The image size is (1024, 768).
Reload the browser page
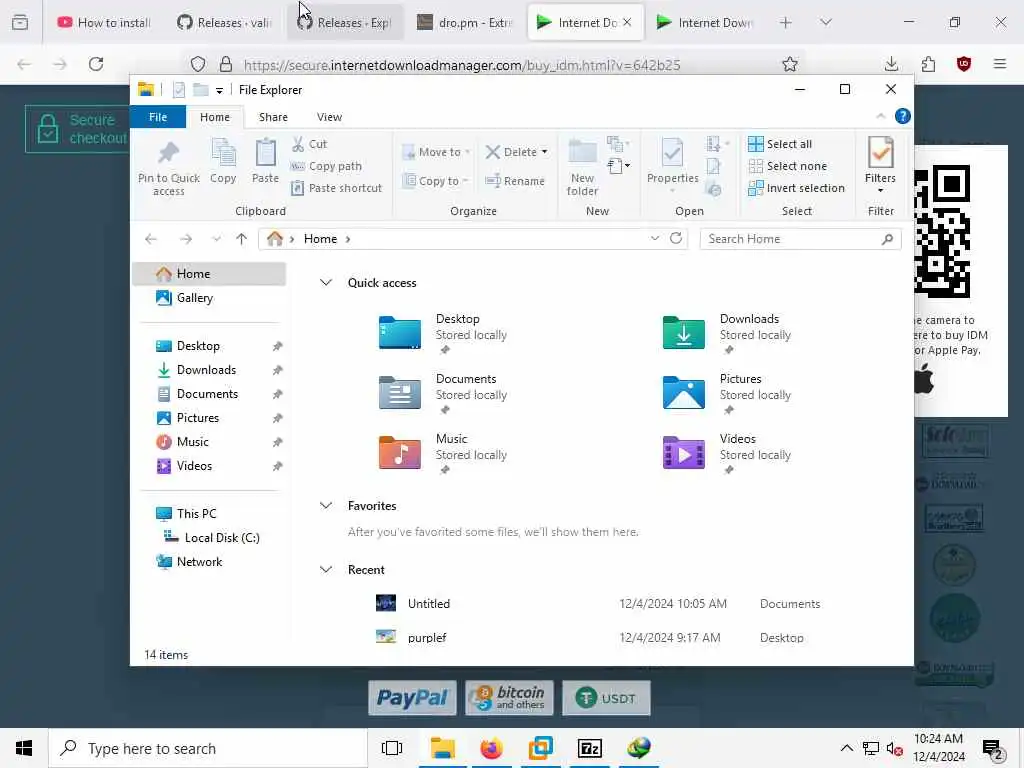tap(96, 64)
